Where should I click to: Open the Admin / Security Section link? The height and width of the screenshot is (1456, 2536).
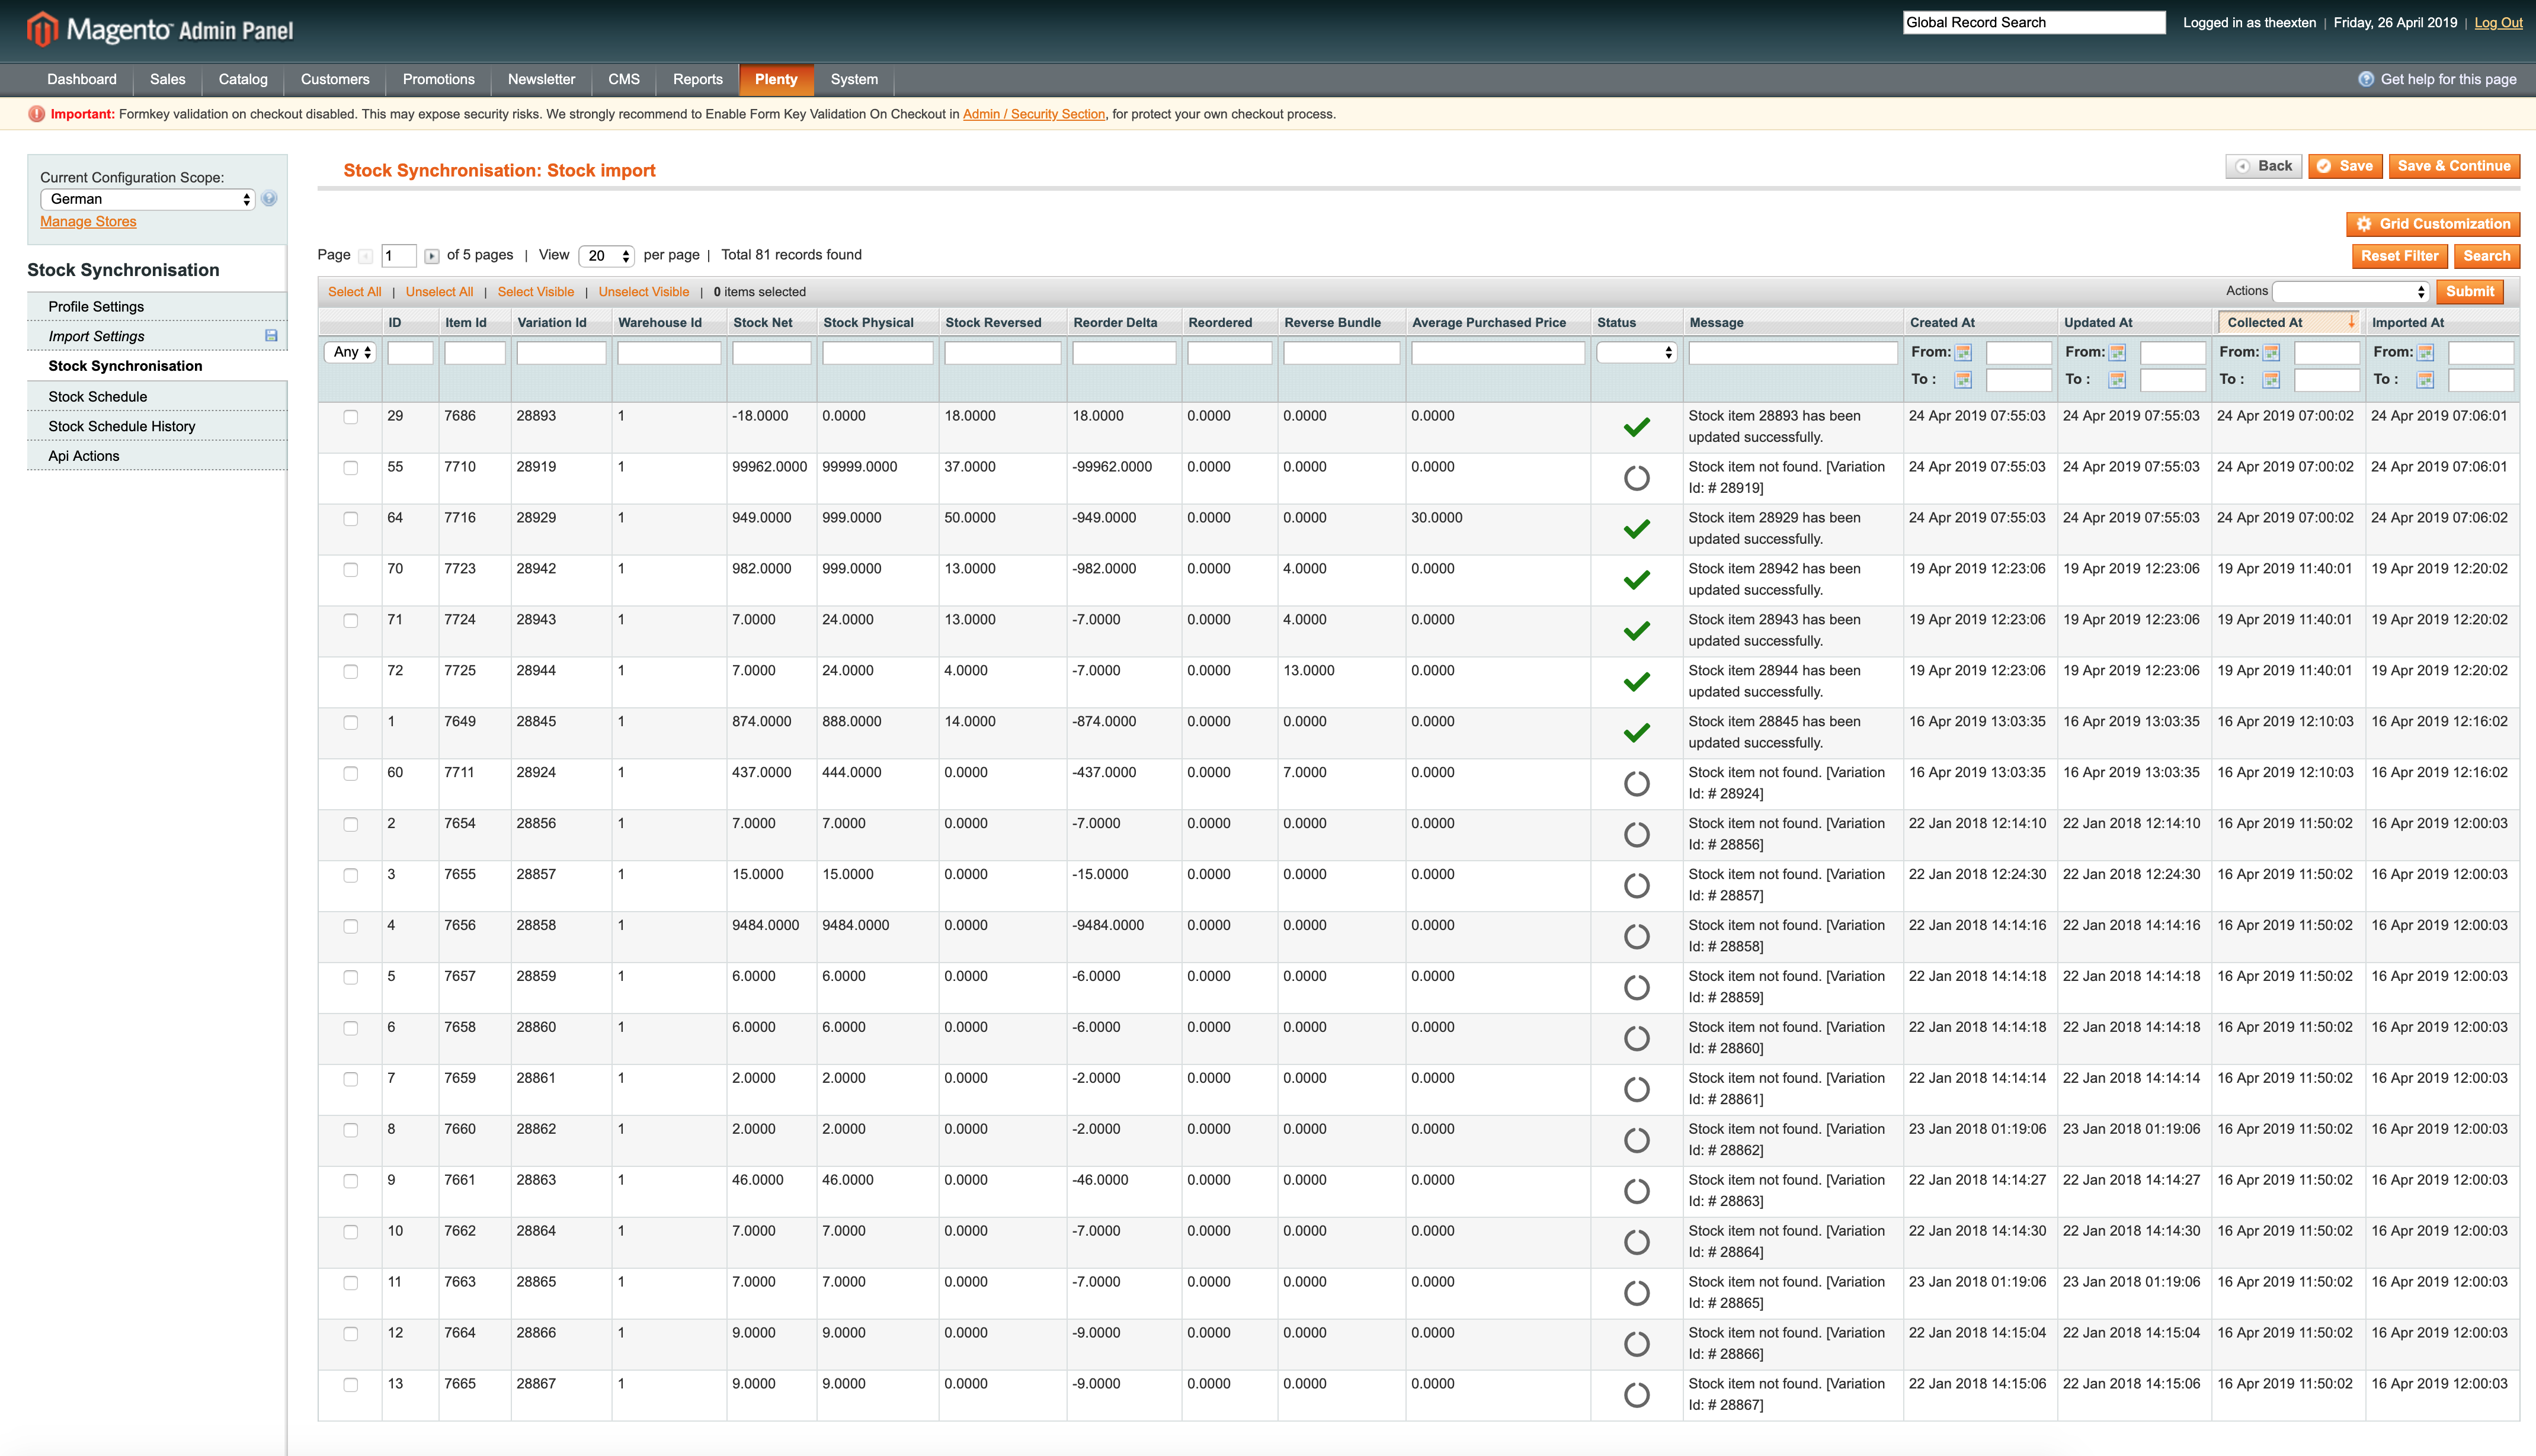(x=1033, y=114)
